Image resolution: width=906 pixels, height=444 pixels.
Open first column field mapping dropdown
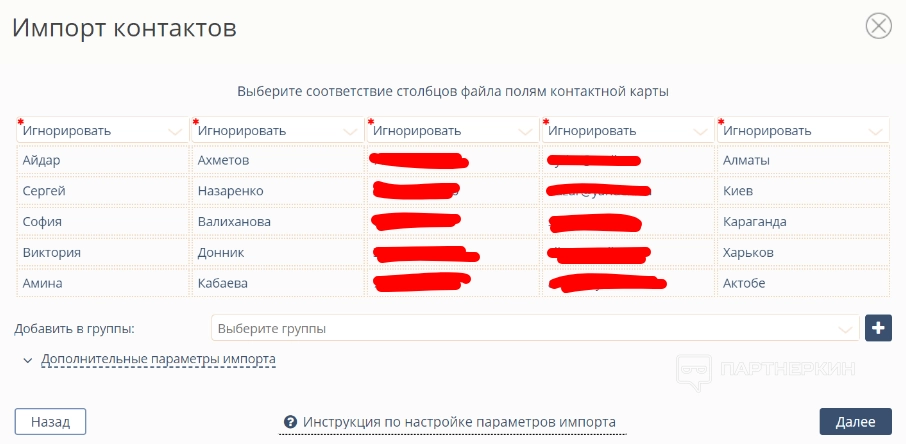102,130
